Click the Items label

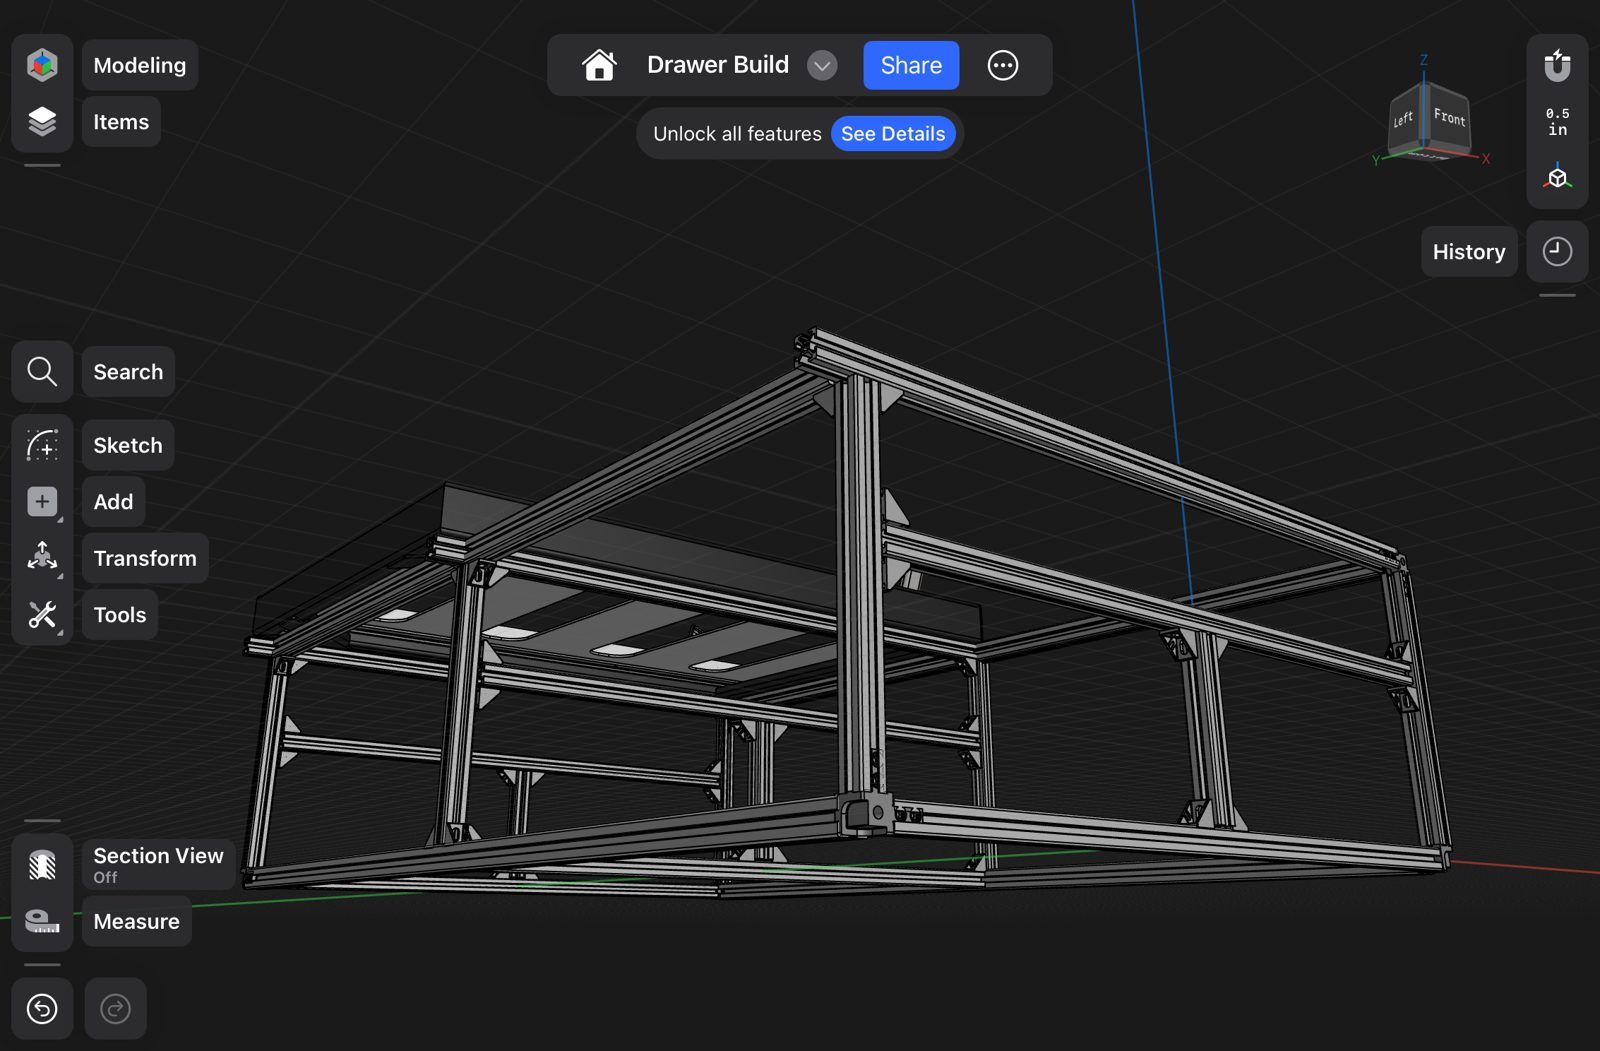121,122
